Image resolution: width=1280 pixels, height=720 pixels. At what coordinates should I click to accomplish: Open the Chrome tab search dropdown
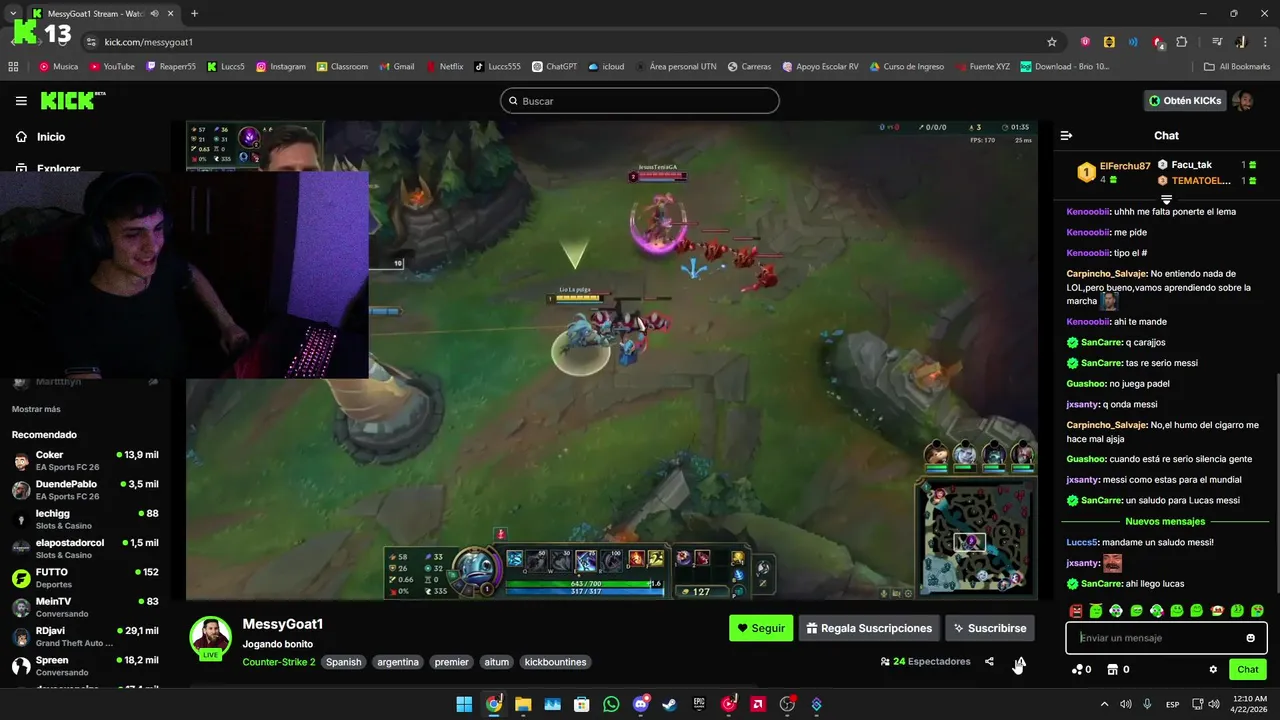pyautogui.click(x=12, y=13)
